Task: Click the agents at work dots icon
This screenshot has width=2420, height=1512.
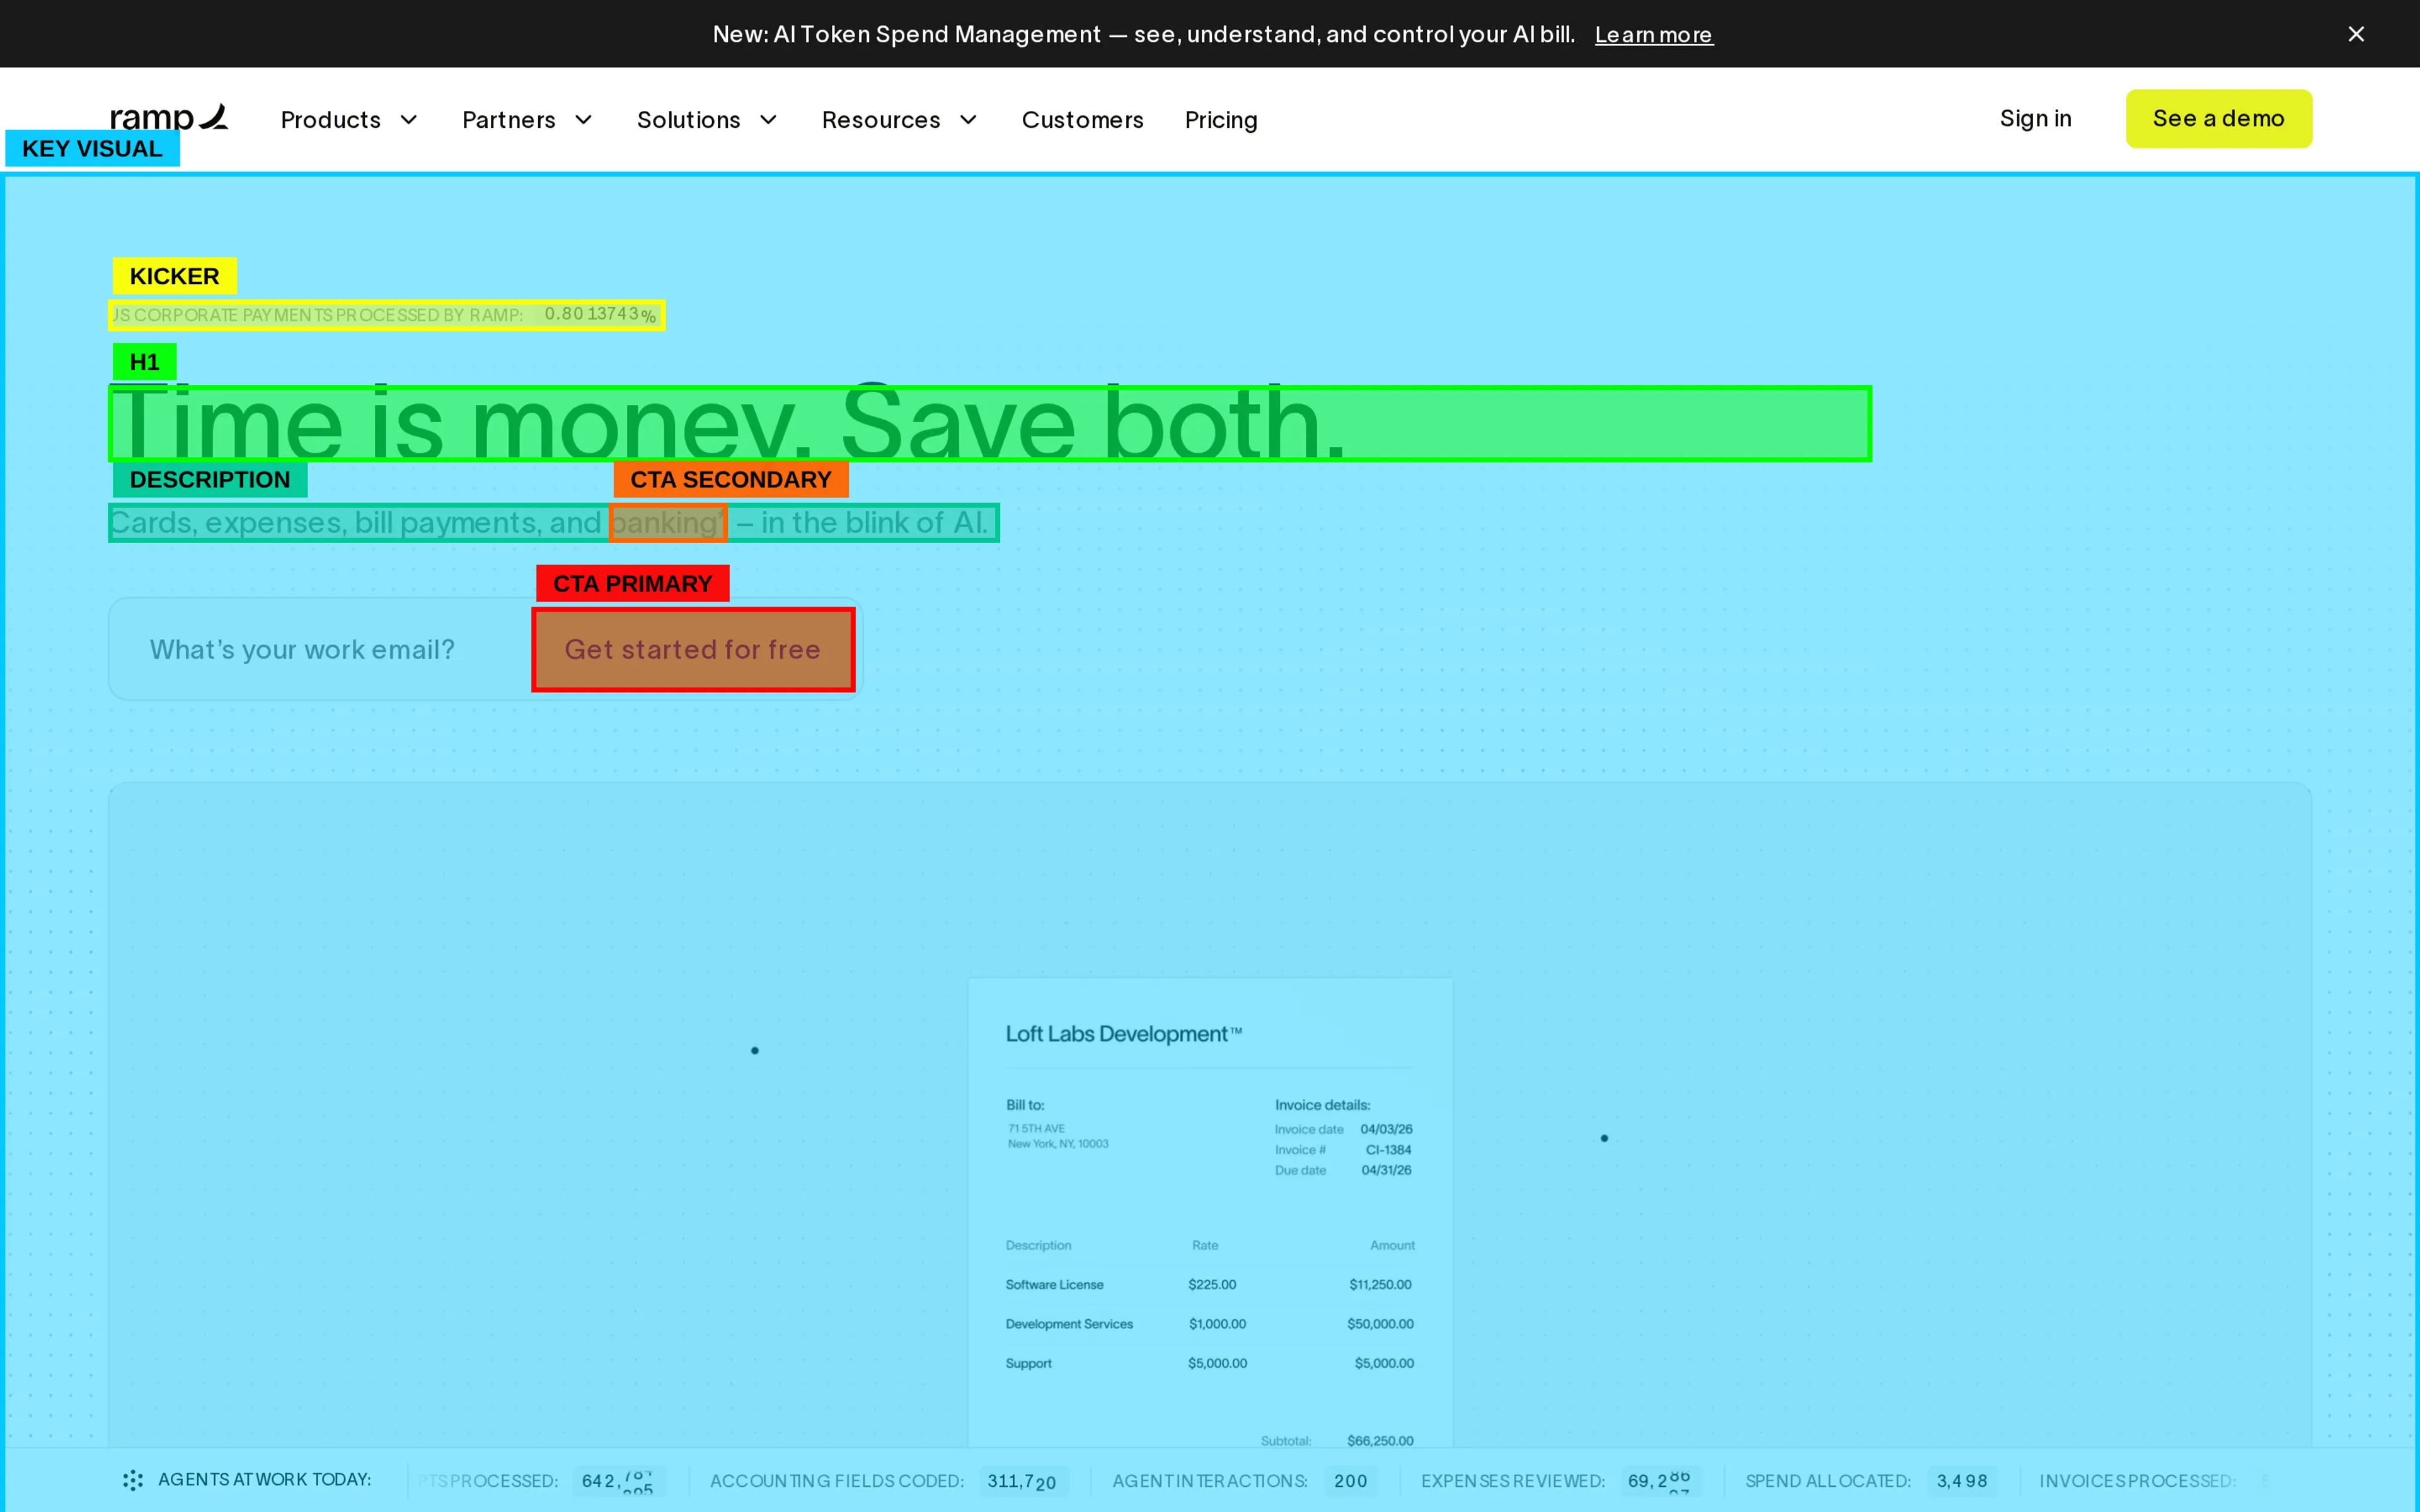Action: click(133, 1480)
